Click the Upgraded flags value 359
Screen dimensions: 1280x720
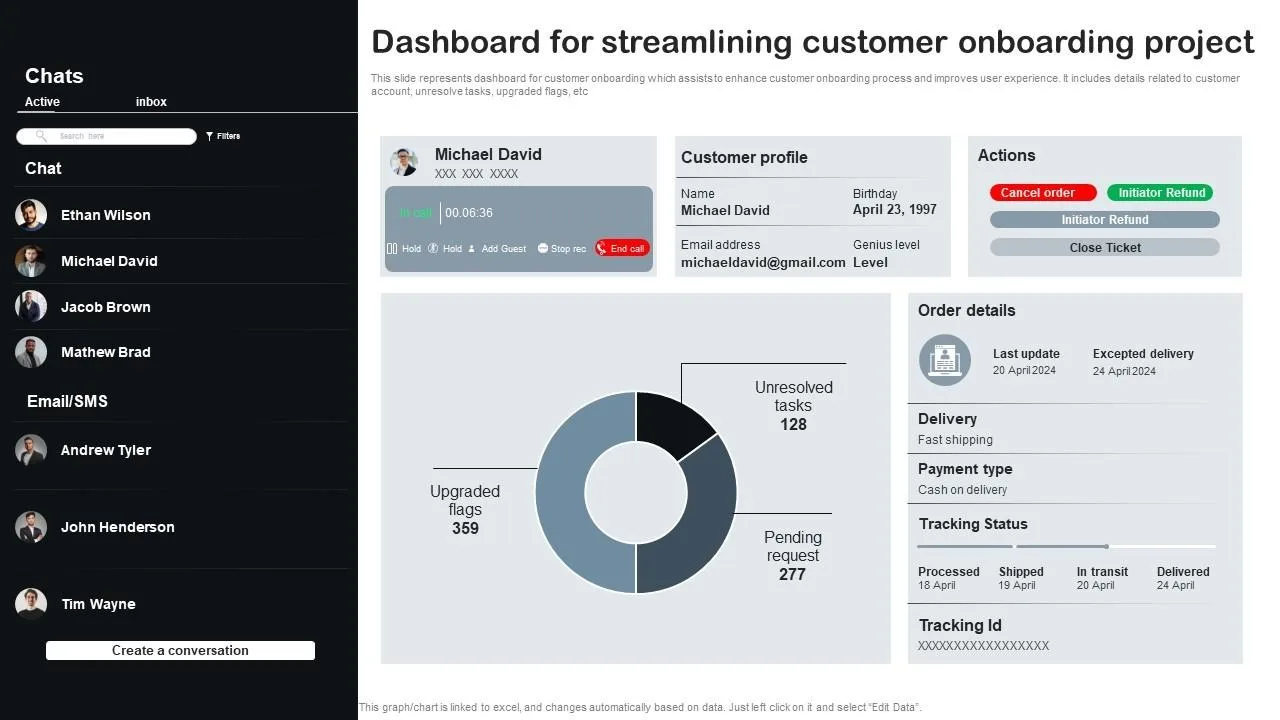click(x=465, y=529)
